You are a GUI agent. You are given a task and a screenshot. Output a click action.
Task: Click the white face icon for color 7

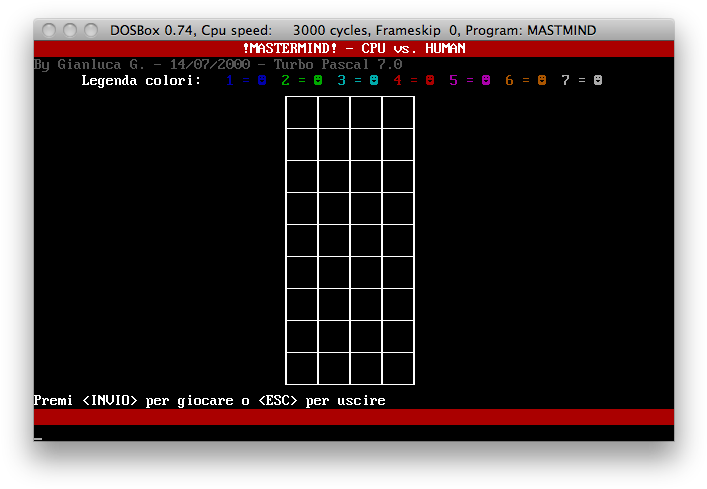[598, 80]
